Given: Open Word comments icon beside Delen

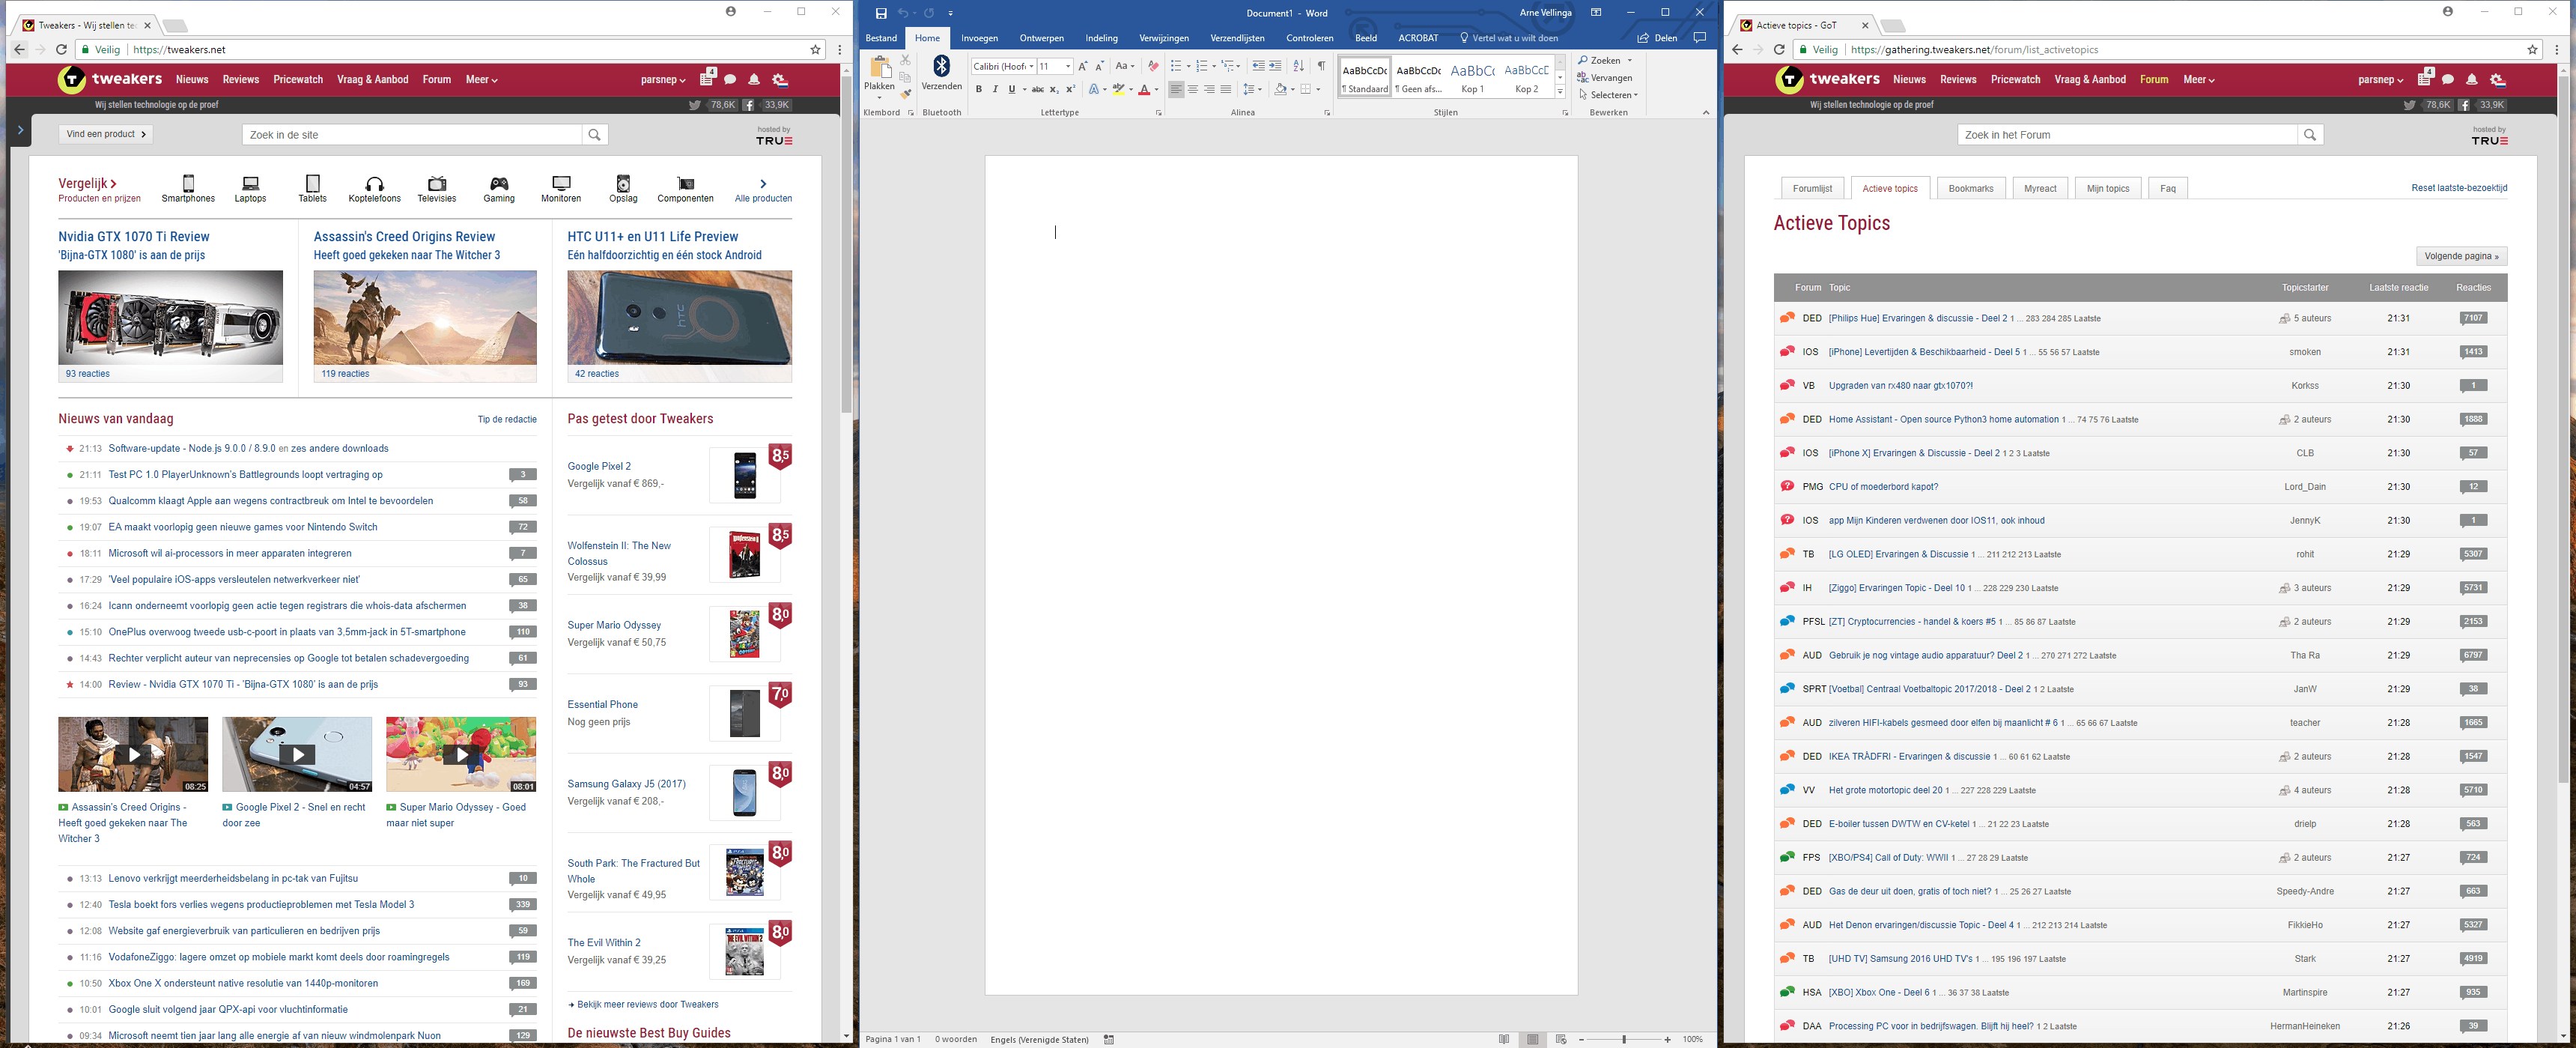Looking at the screenshot, I should (1700, 38).
